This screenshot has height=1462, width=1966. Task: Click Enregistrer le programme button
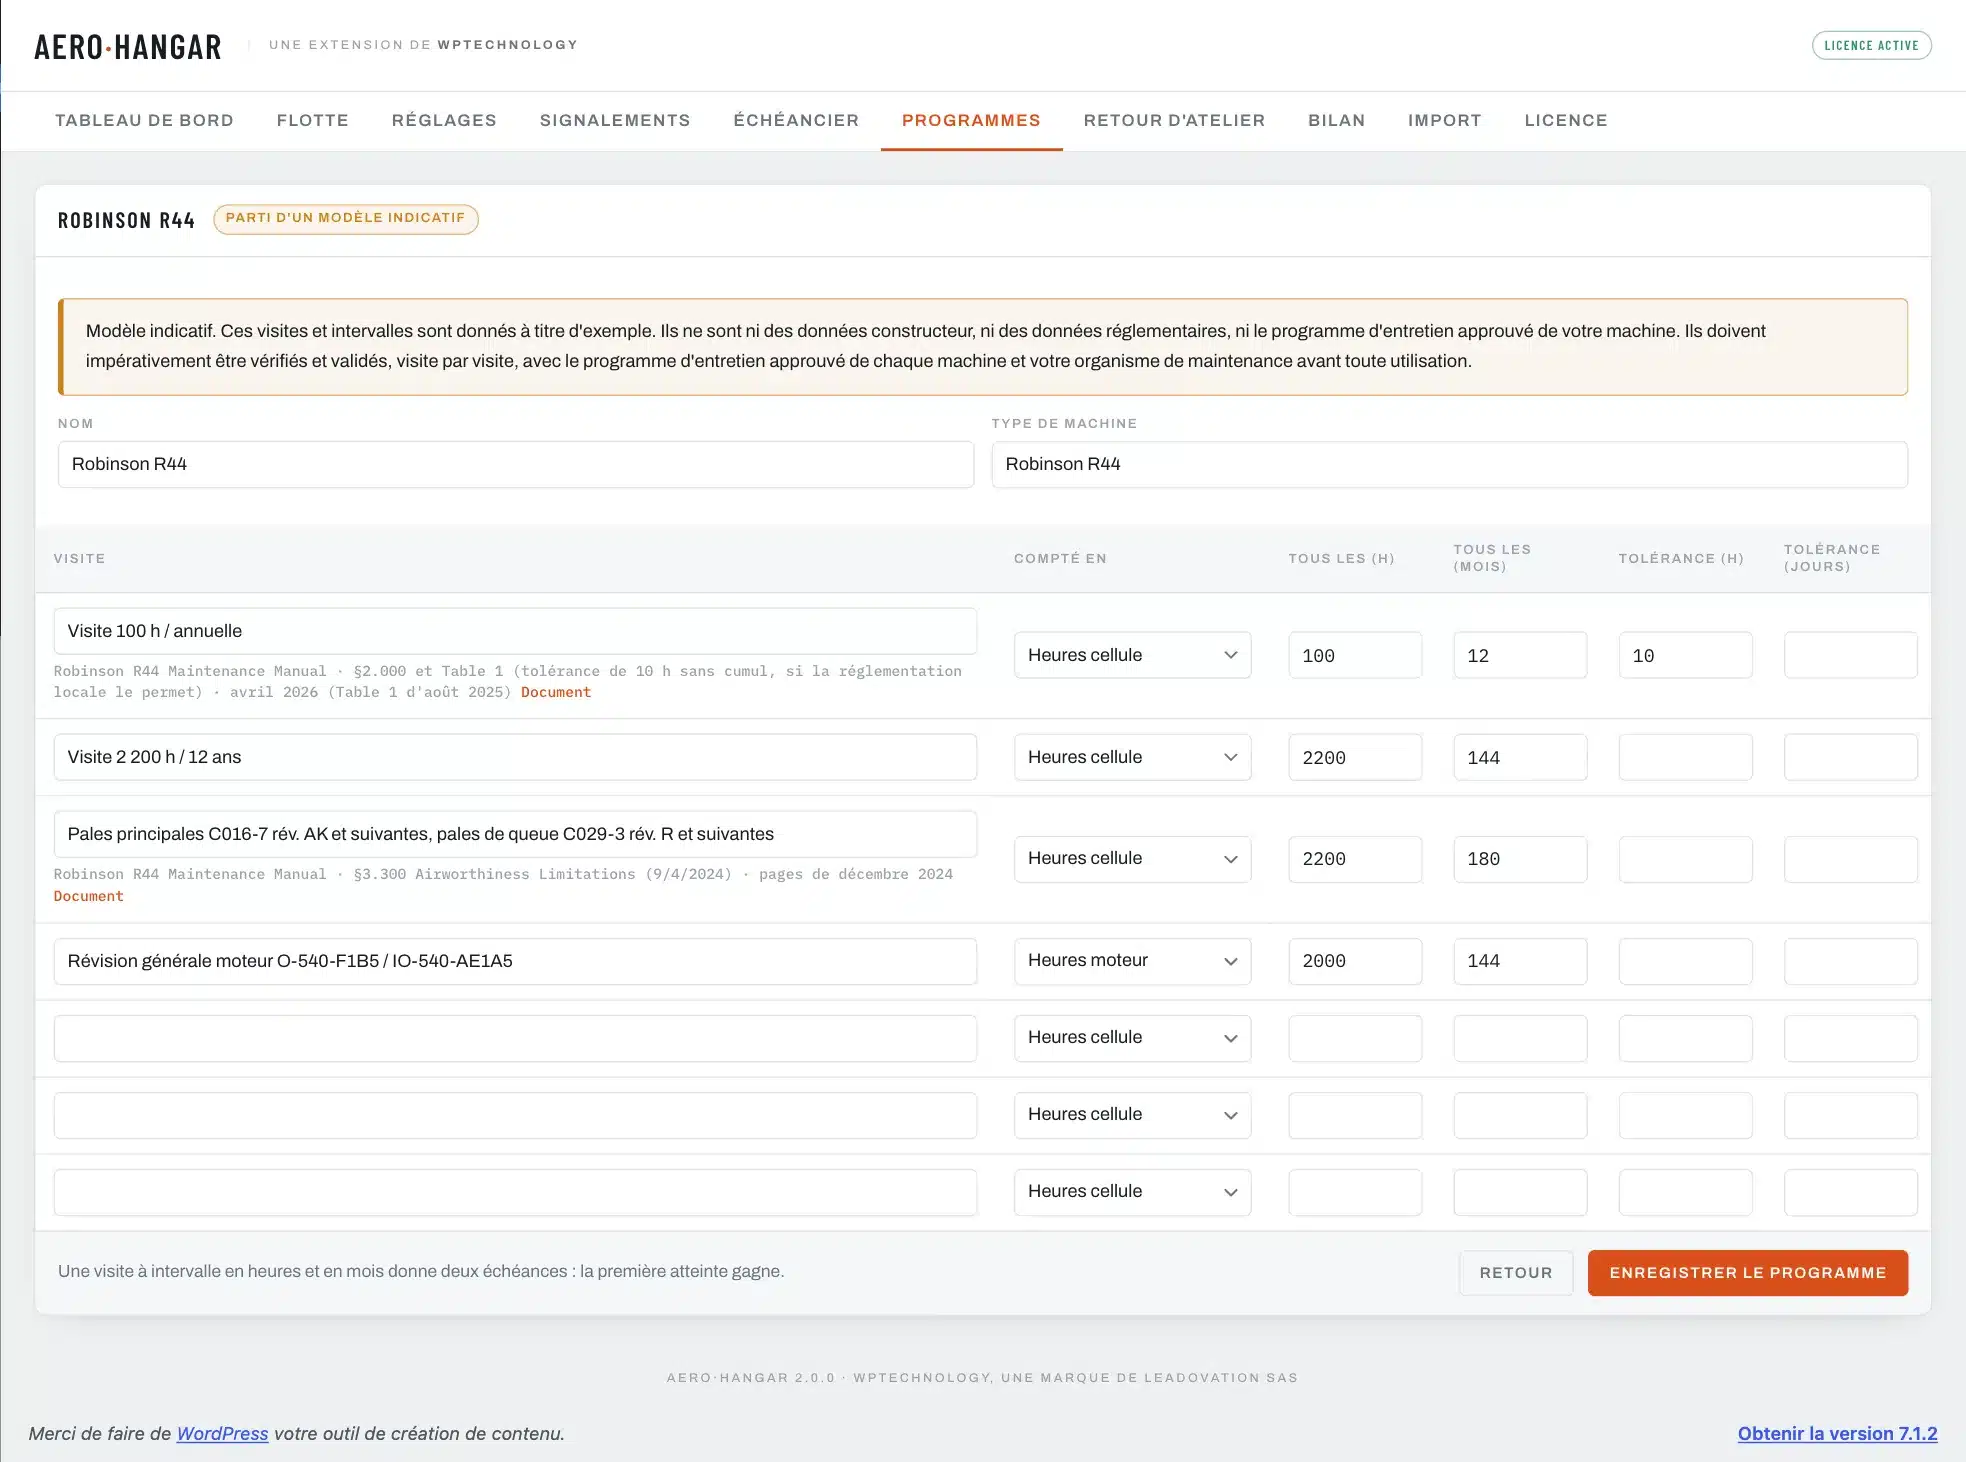pos(1748,1273)
